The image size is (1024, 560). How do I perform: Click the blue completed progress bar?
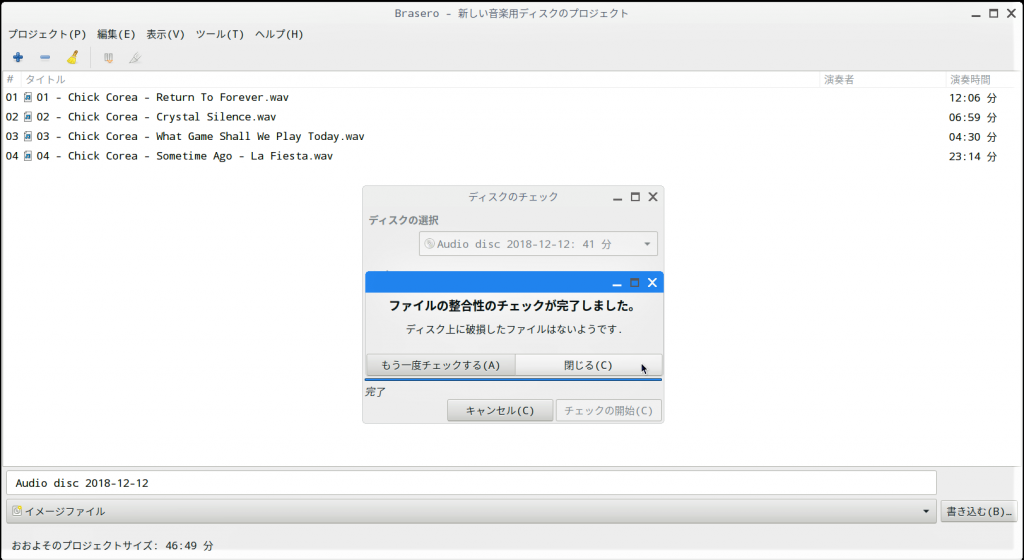513,380
